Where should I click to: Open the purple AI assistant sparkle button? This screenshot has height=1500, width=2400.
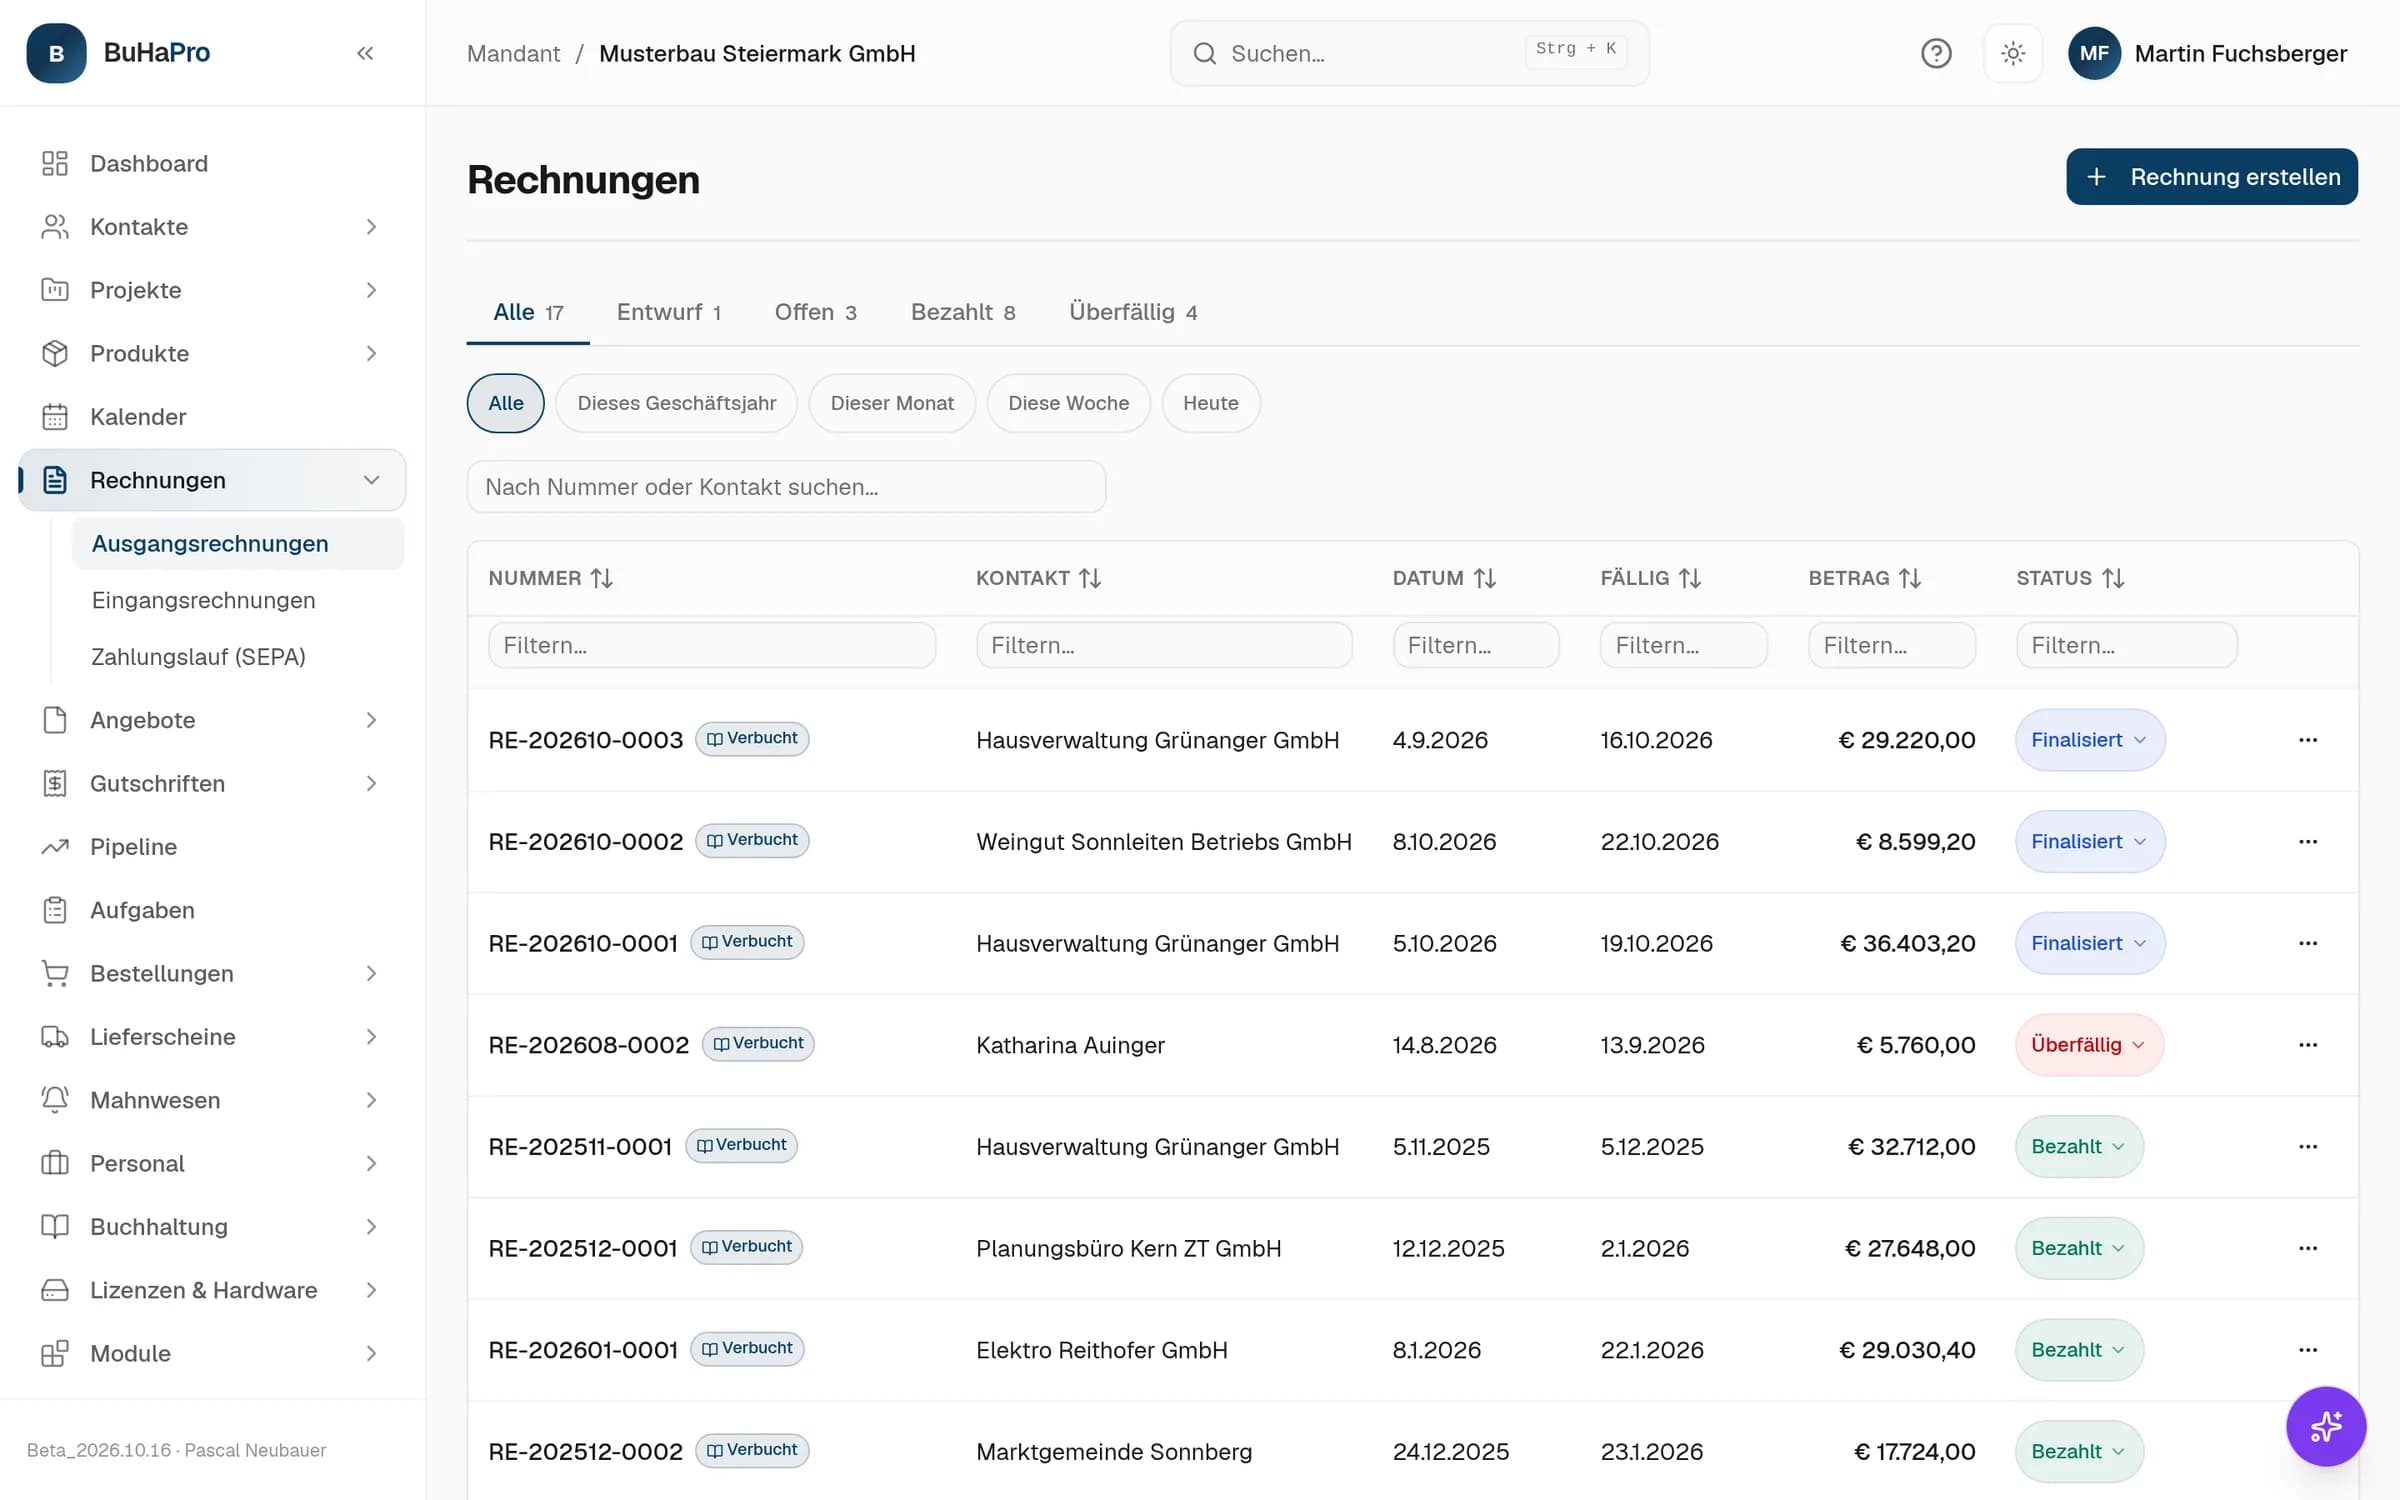coord(2325,1426)
